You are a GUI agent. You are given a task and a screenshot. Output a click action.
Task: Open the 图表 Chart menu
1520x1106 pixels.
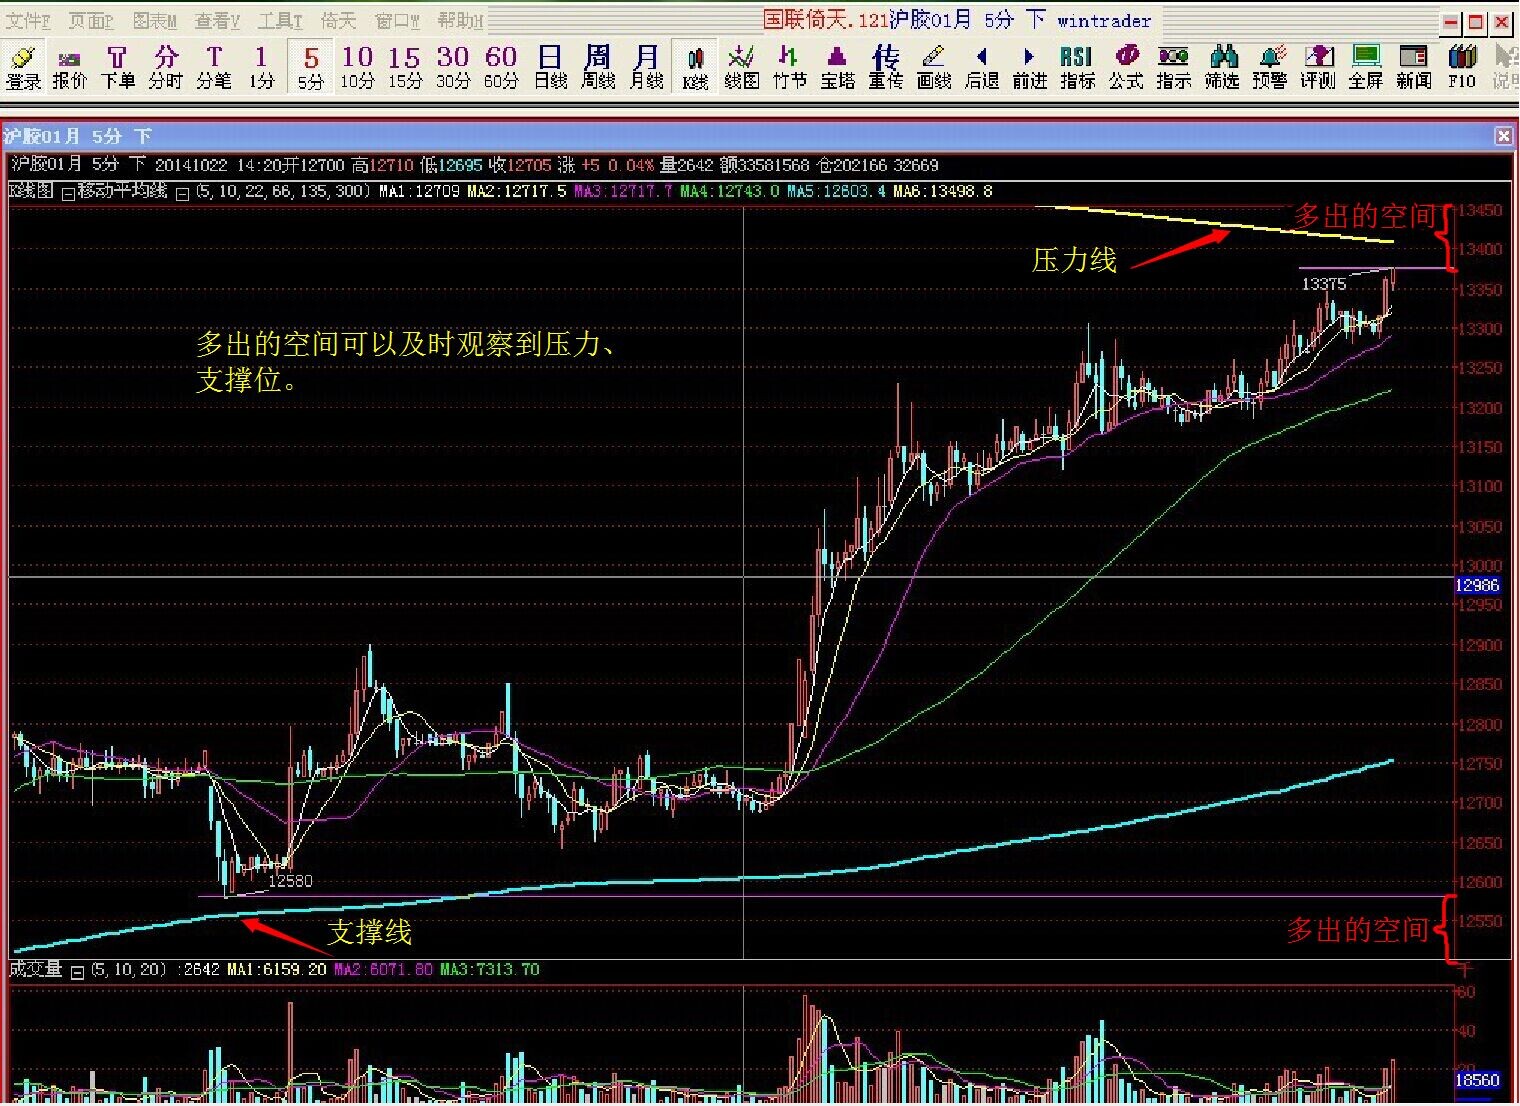[154, 20]
